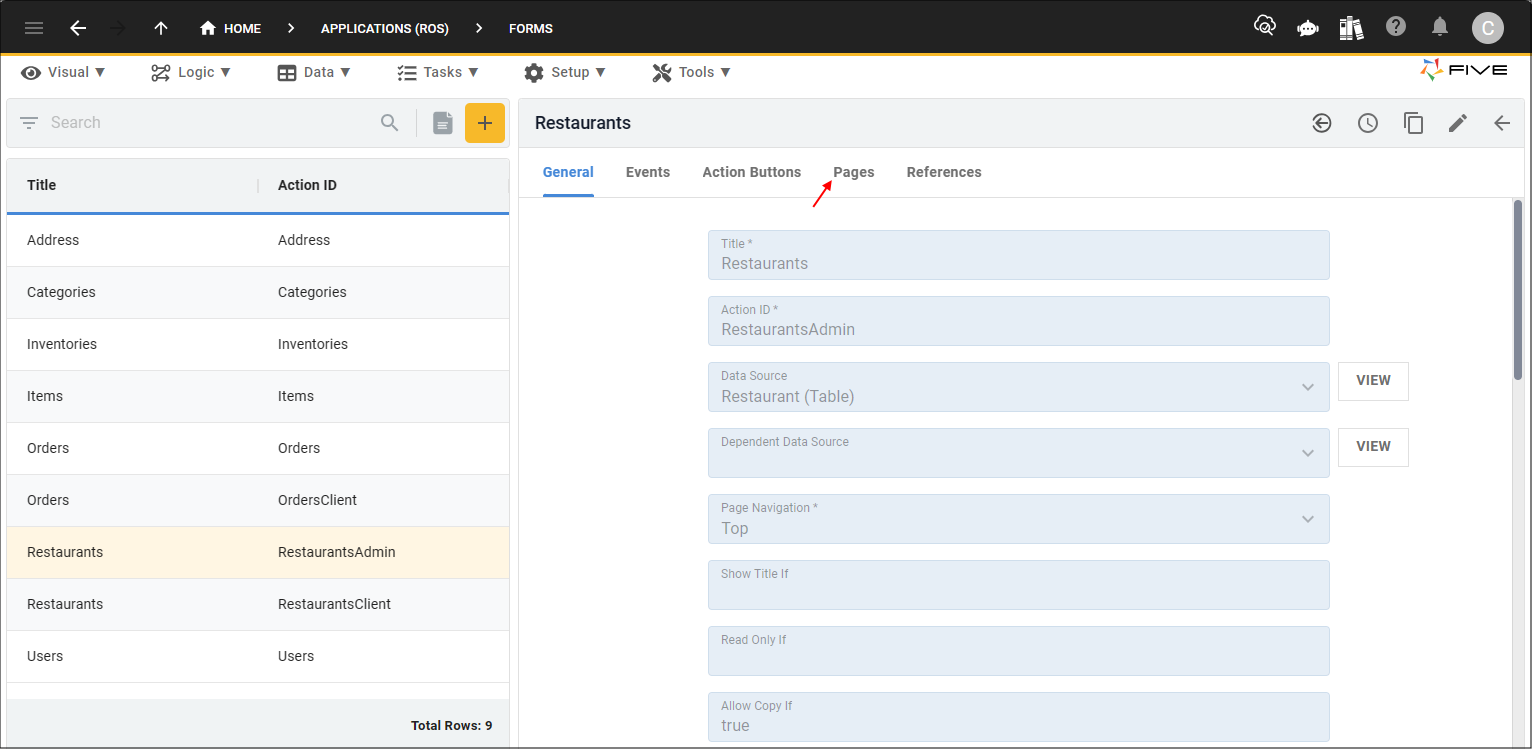
Task: Open the history clock icon
Action: click(1368, 123)
